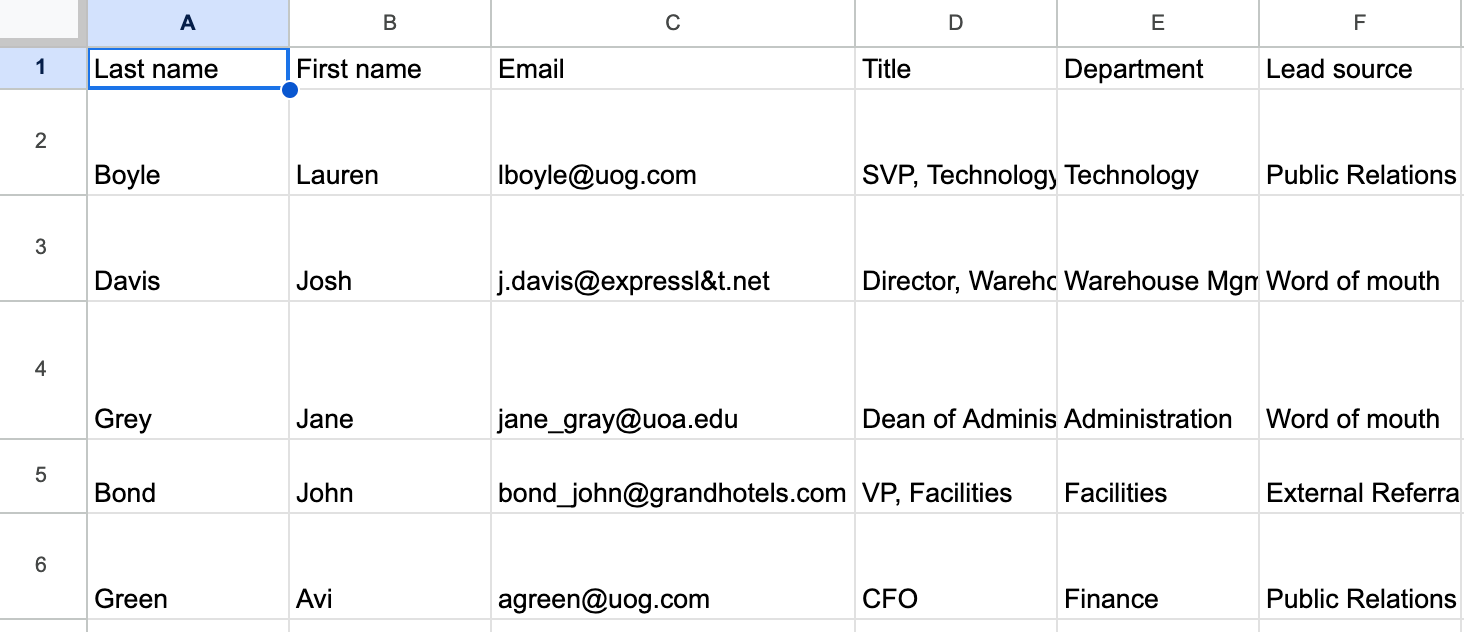Screen dimensions: 1464x632
Task: Select the lboyle@uog.com email cell
Action: [673, 175]
